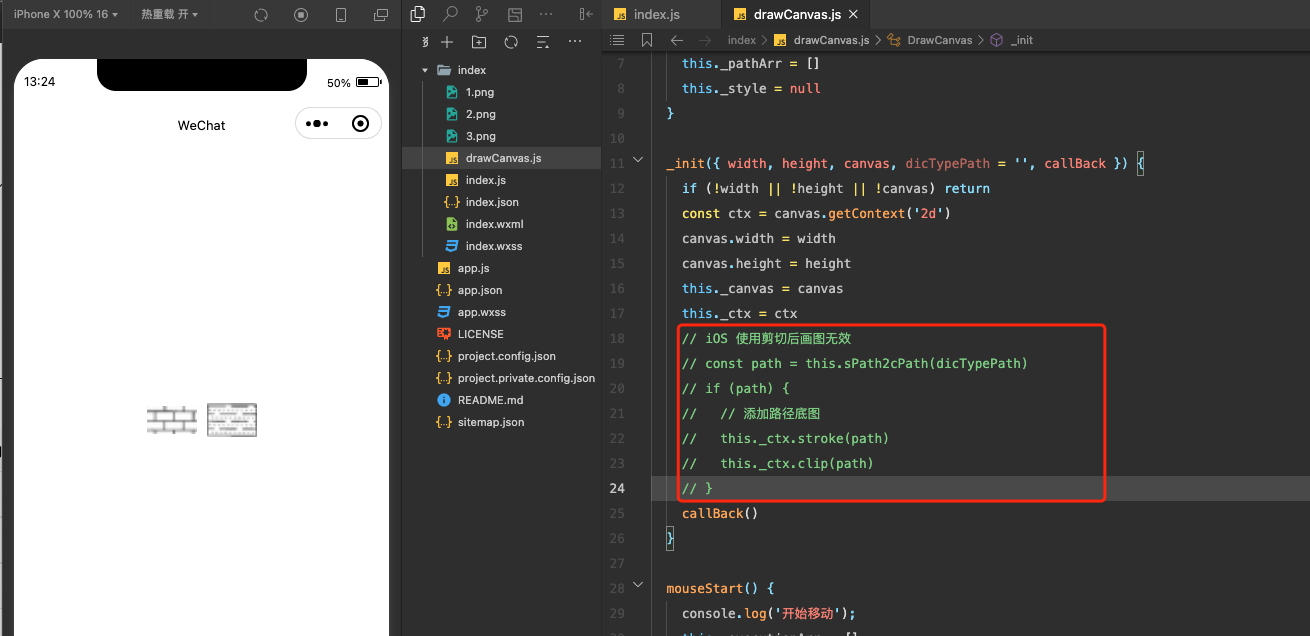Viewport: 1310px width, 636px height.
Task: Detach simulator into separate window icon
Action: pos(380,15)
